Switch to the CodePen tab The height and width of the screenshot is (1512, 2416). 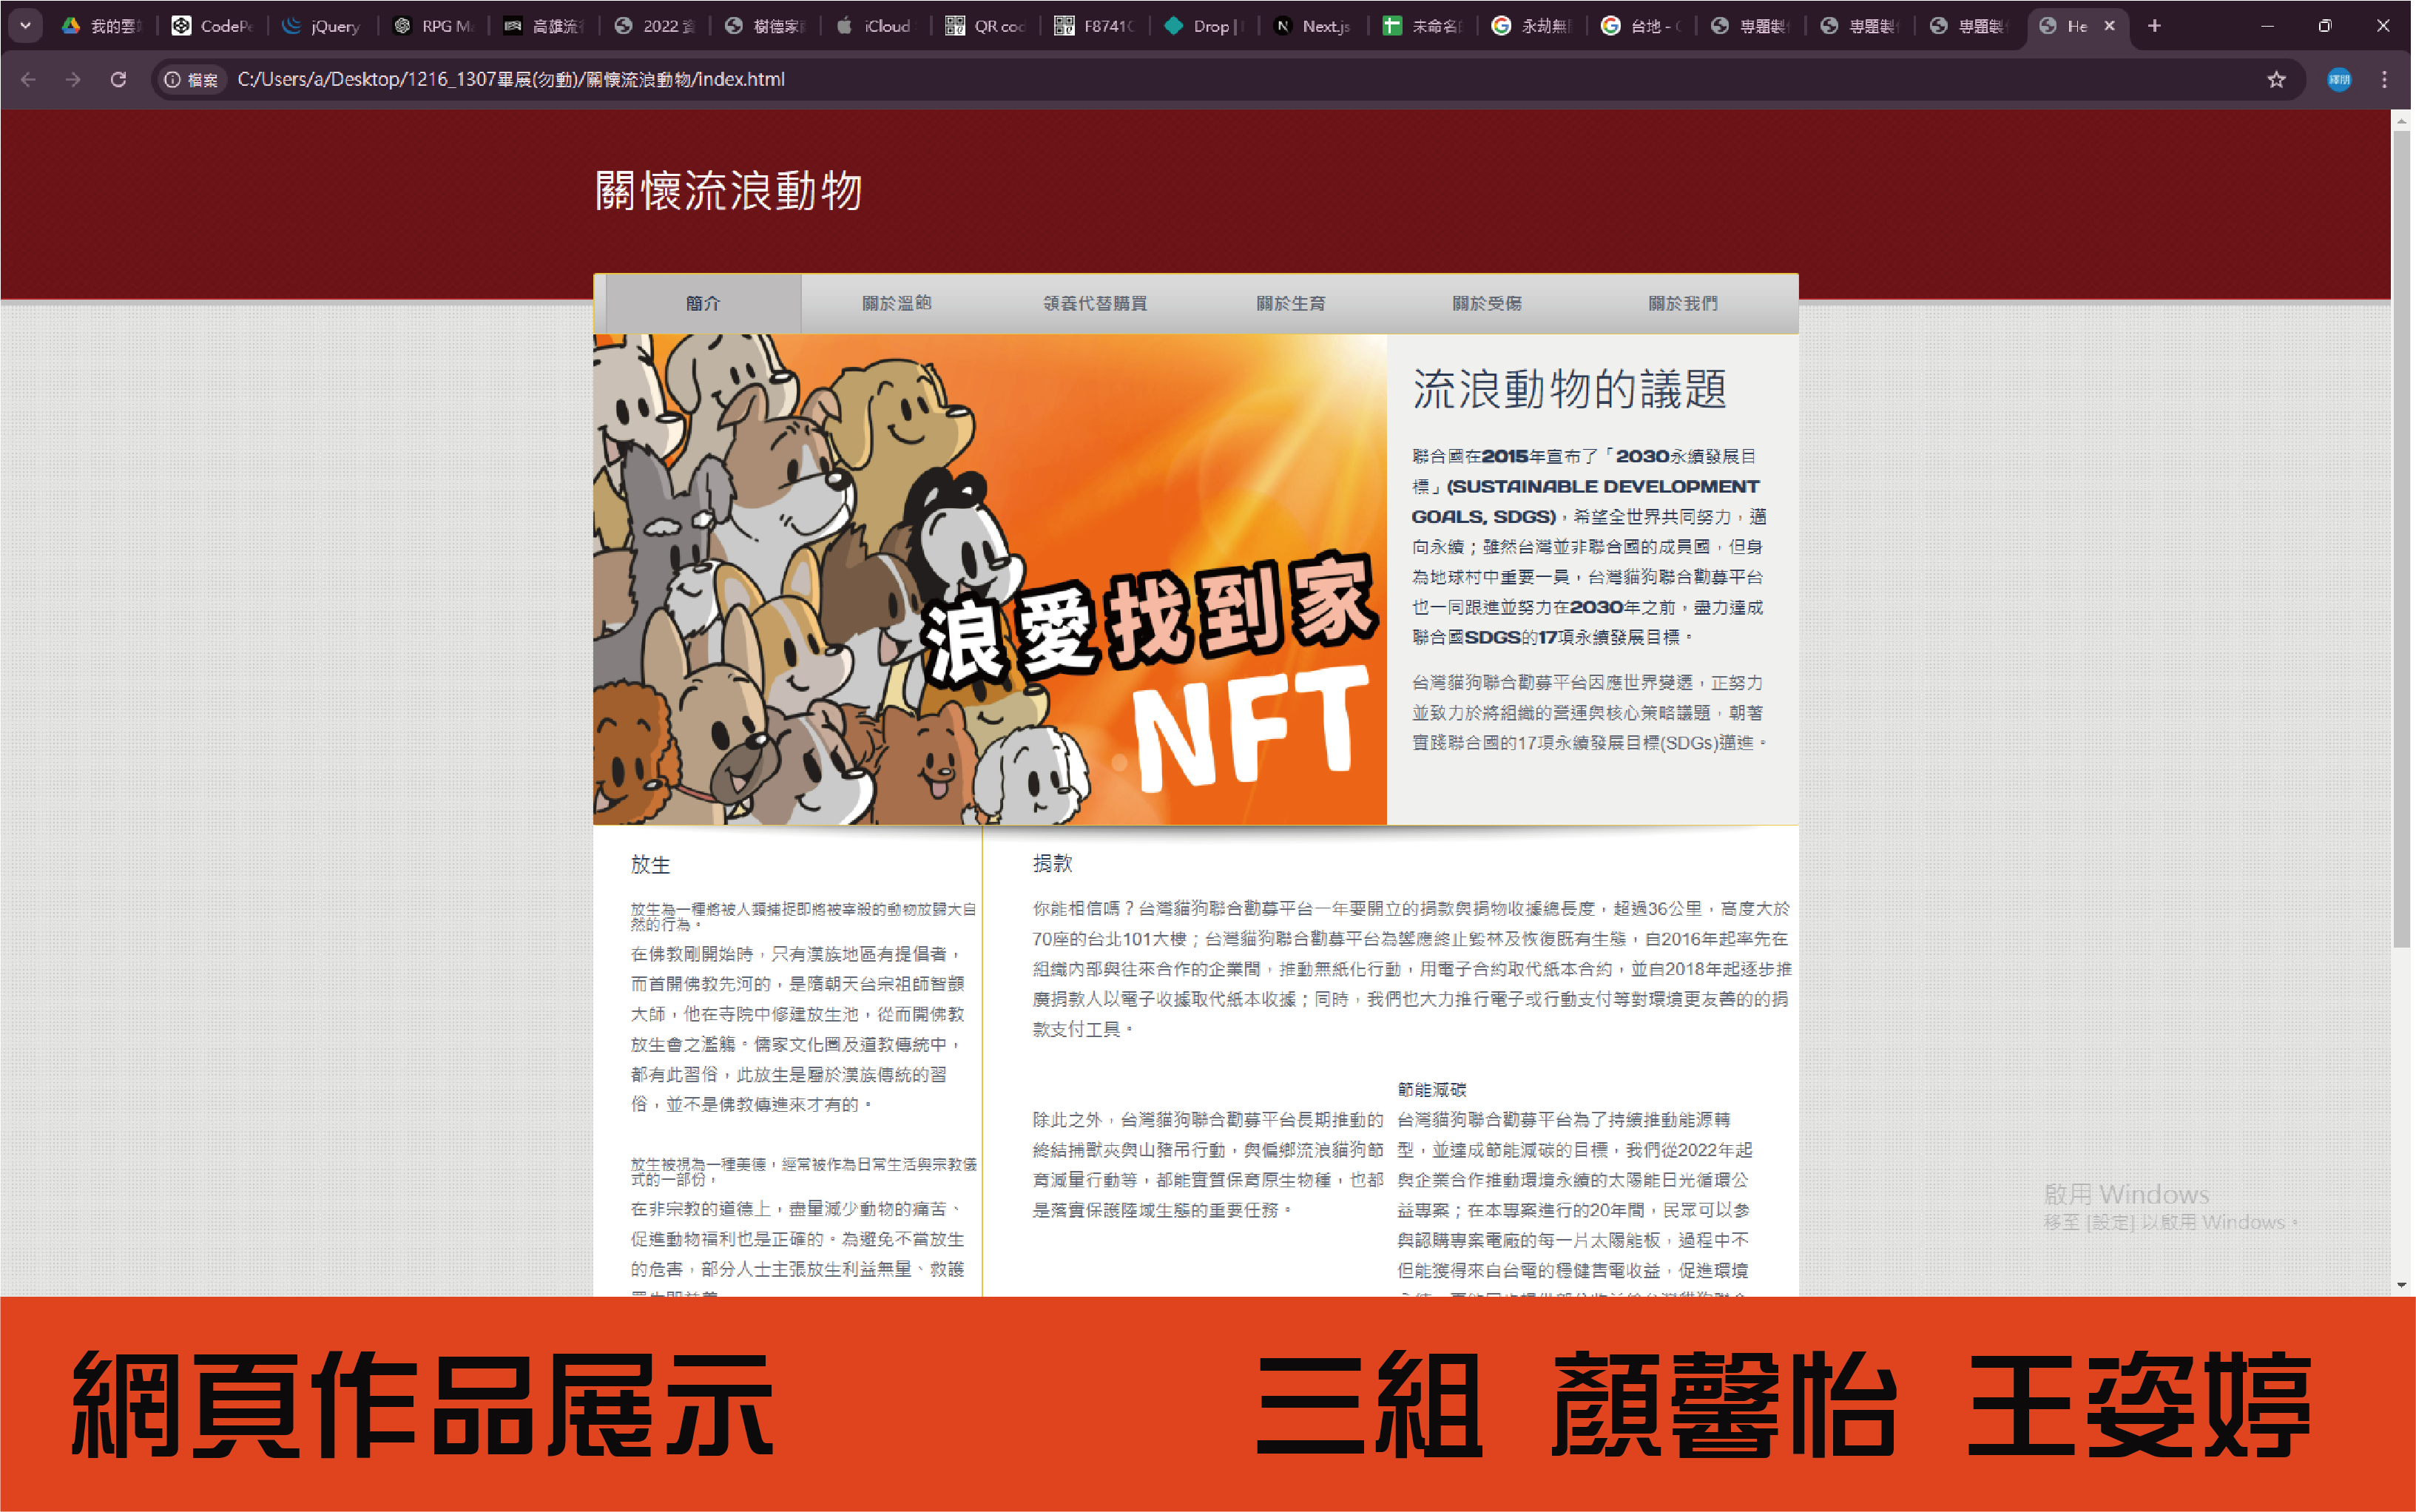tap(212, 26)
